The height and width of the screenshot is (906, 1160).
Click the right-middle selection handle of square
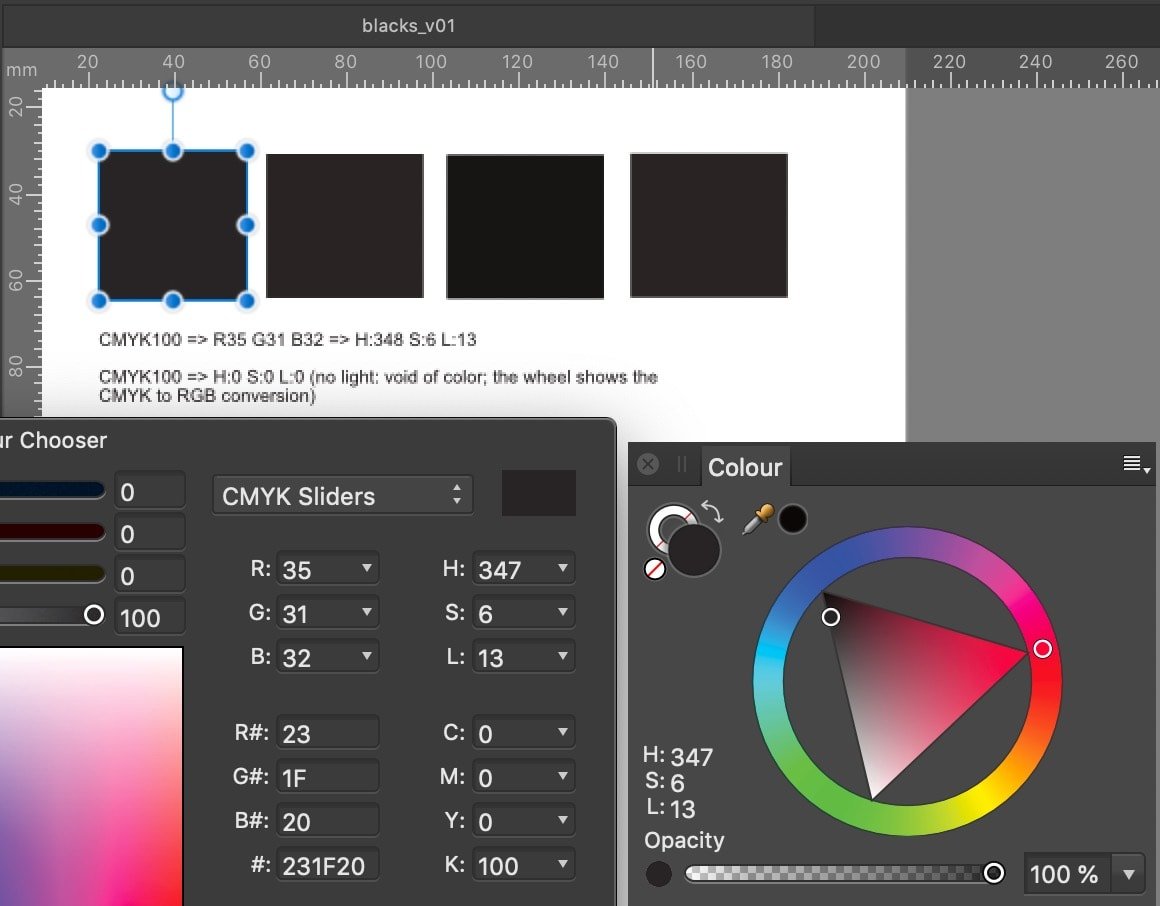pos(246,225)
